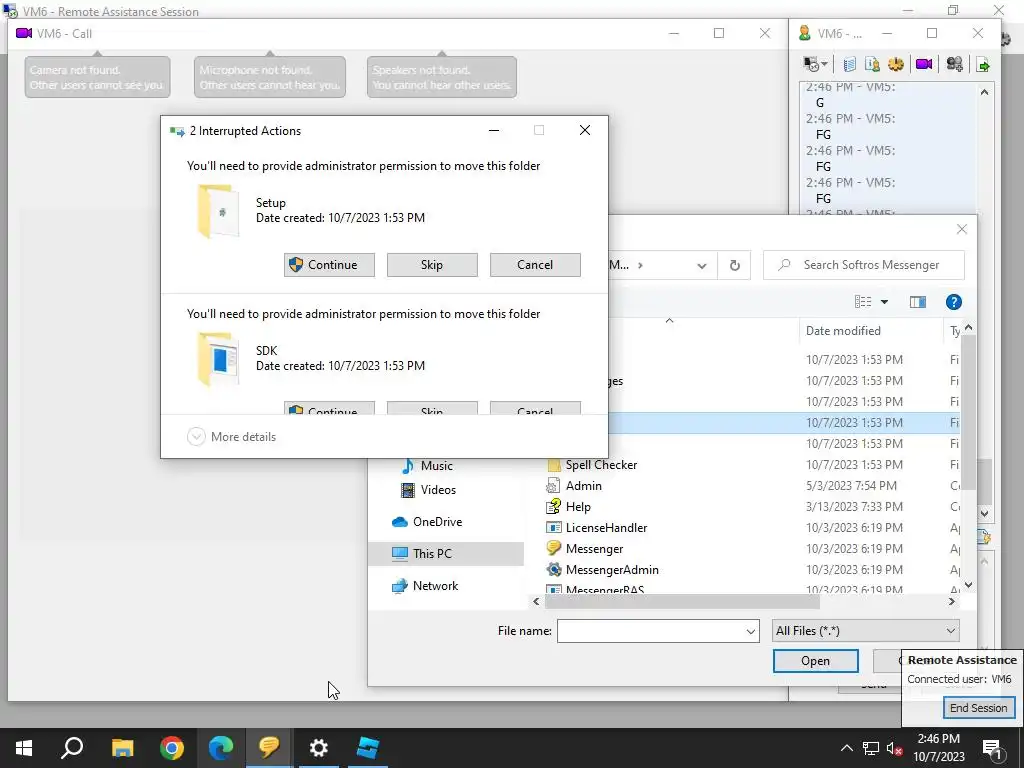The width and height of the screenshot is (1024, 768).
Task: Click the Search Softros Messenger box
Action: [x=863, y=265]
